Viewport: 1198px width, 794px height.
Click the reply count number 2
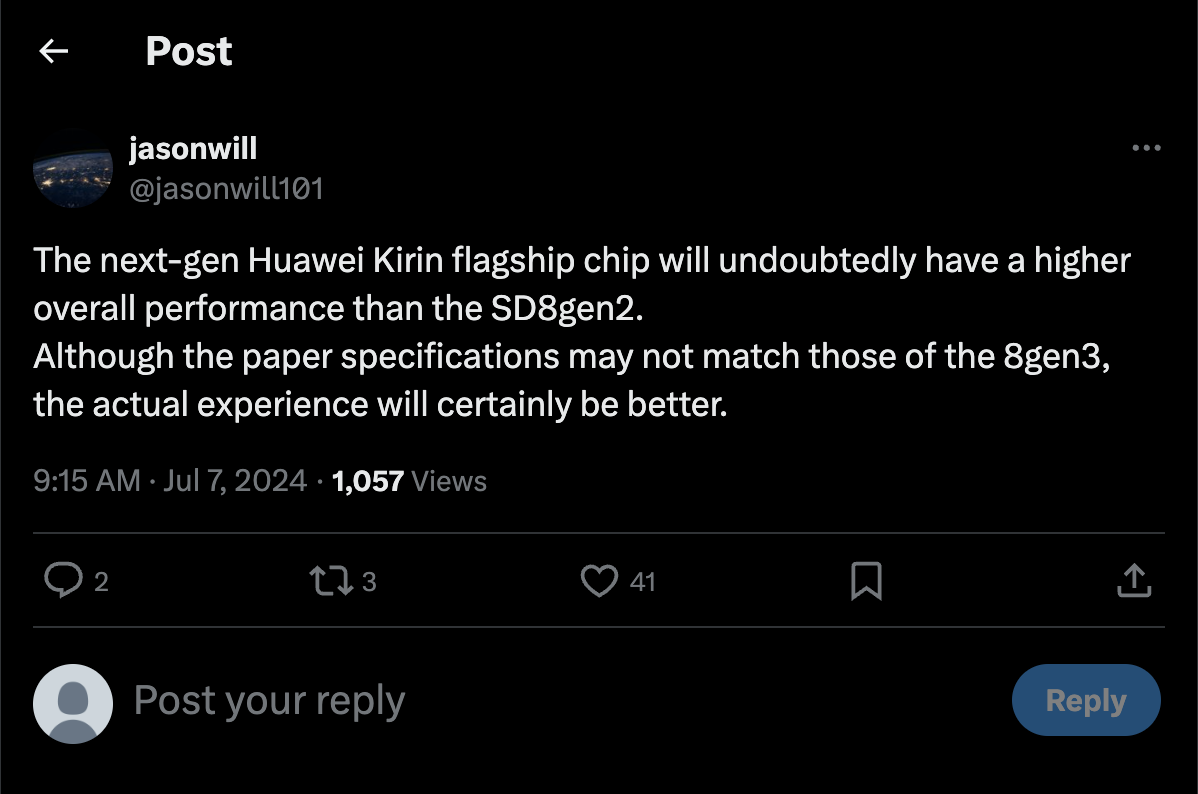101,581
